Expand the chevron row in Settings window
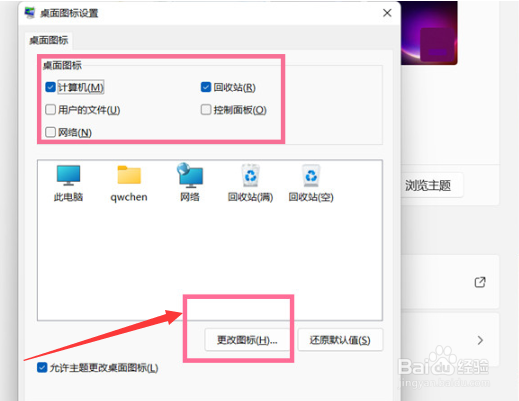Viewport: 519px width, 401px height. 480,340
